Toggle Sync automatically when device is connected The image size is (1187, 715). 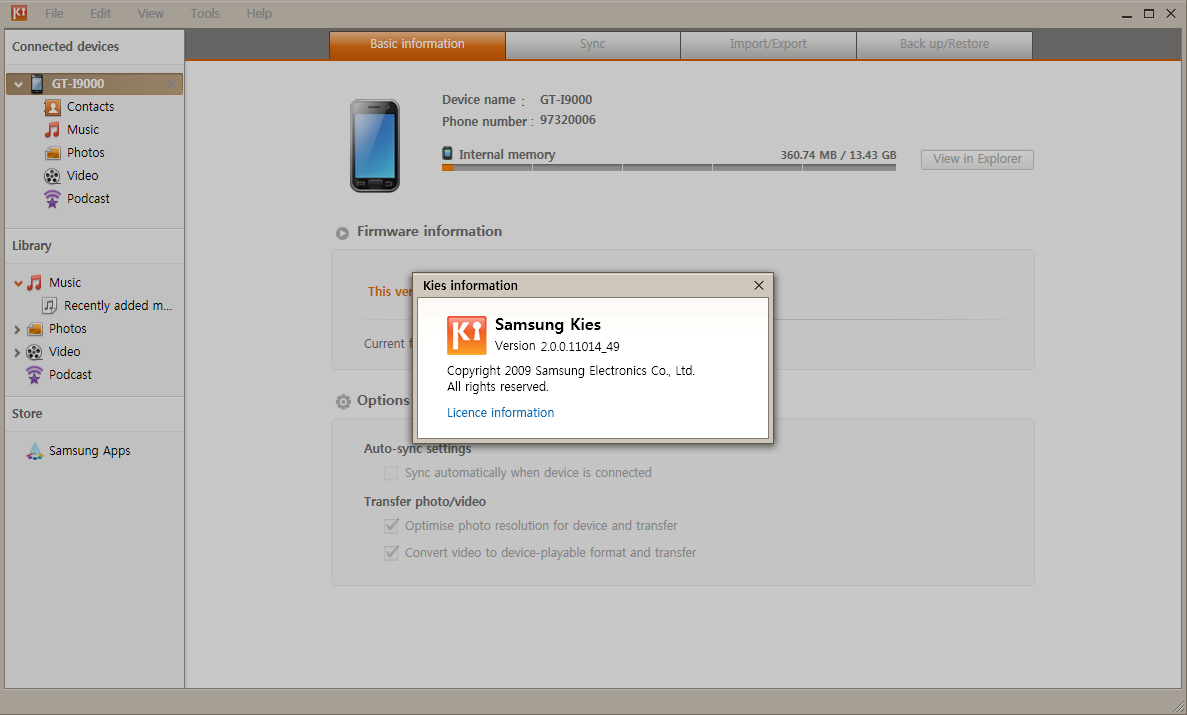[x=391, y=473]
